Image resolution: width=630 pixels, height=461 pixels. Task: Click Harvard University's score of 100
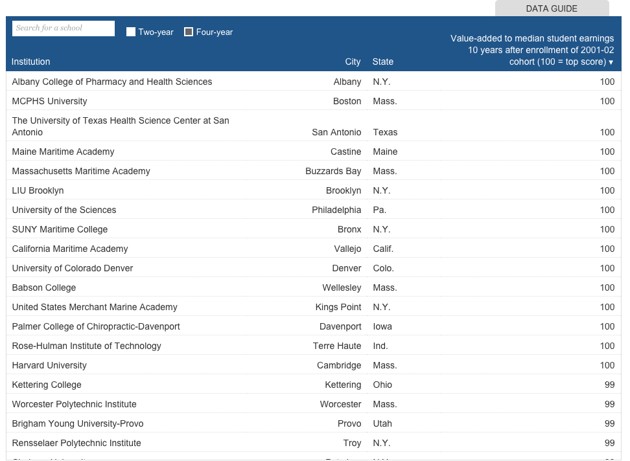pyautogui.click(x=607, y=365)
